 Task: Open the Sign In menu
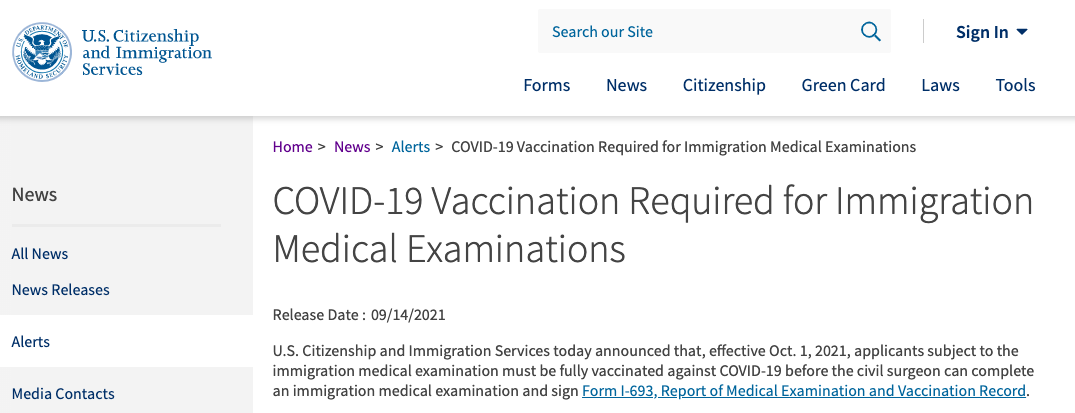[x=991, y=32]
